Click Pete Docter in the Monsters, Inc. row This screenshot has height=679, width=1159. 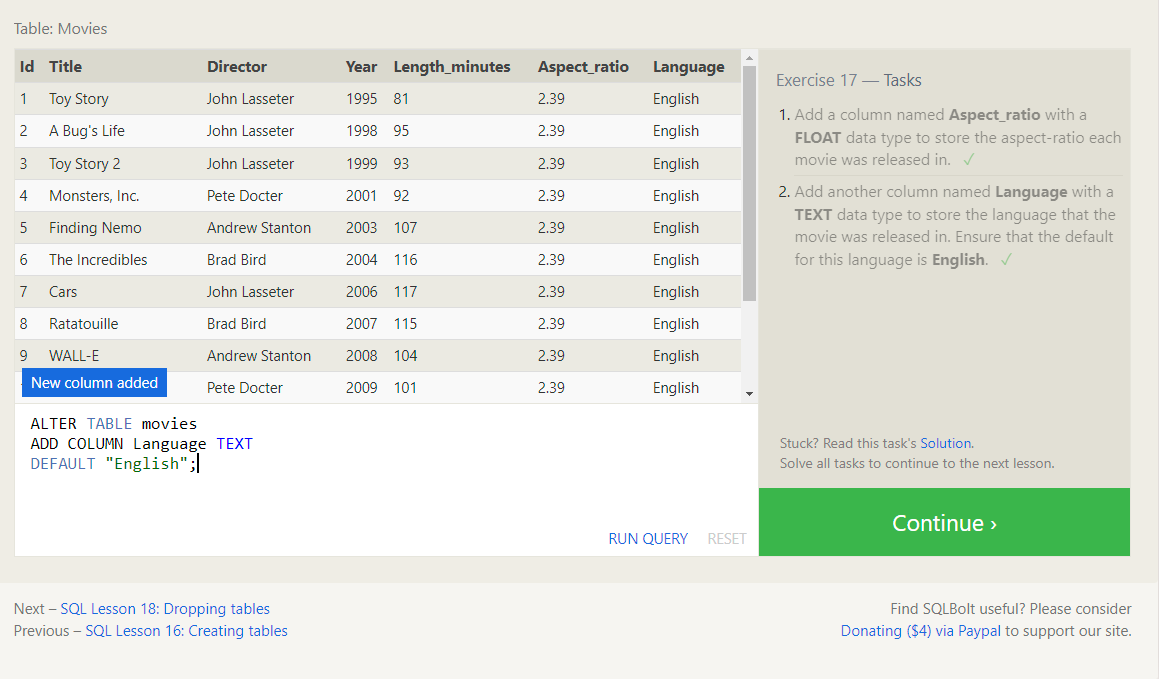pyautogui.click(x=245, y=196)
